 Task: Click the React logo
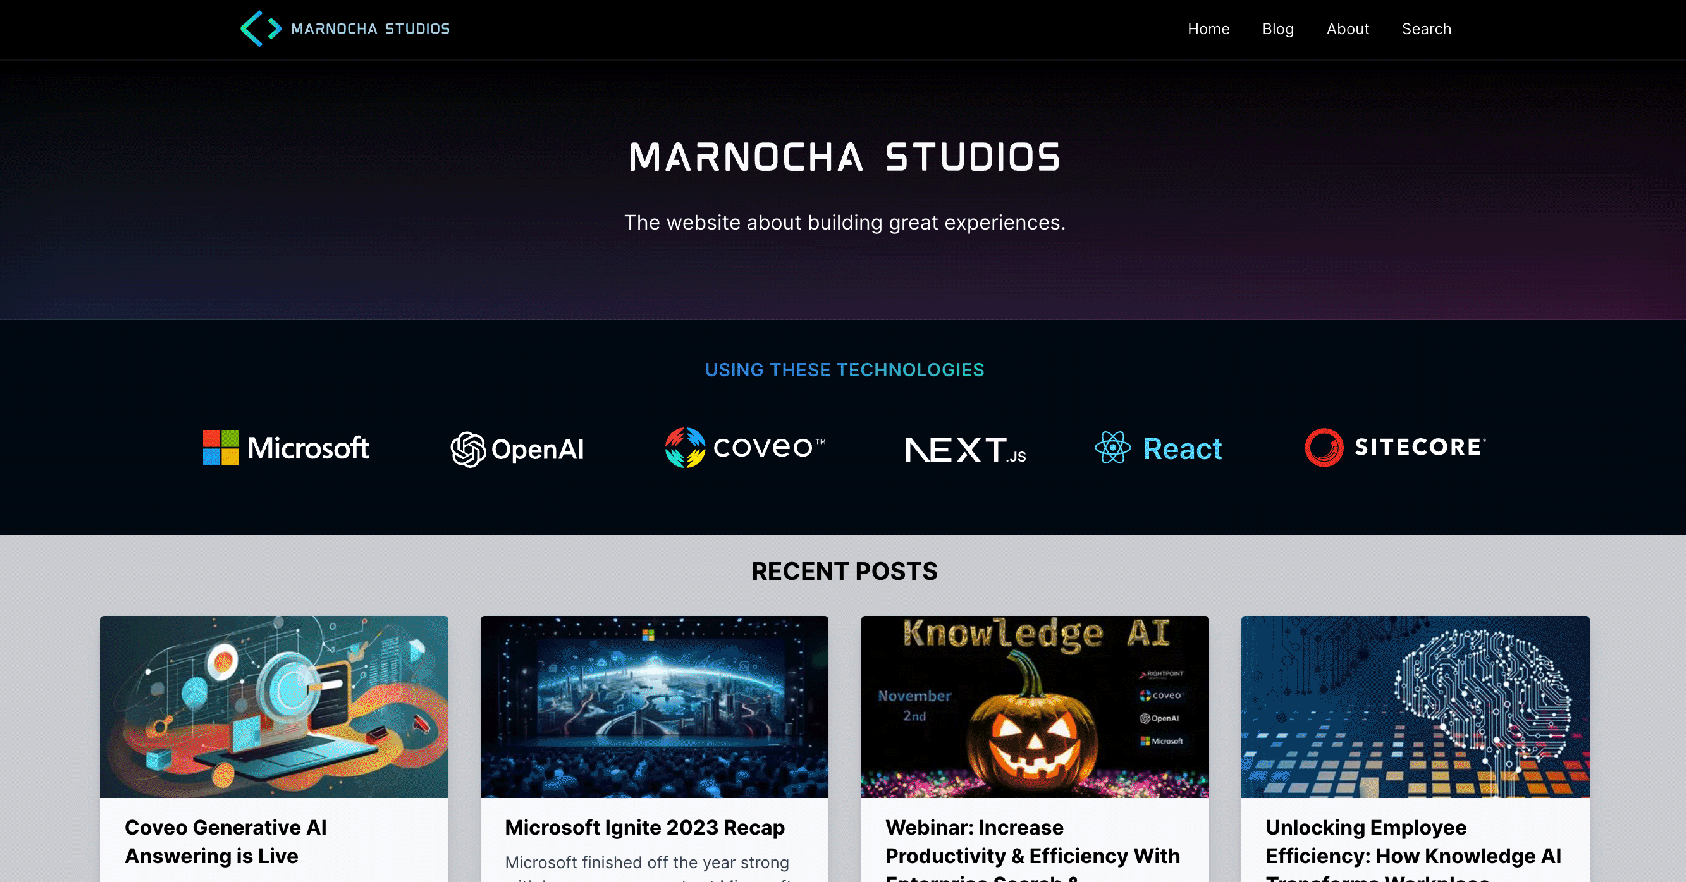[x=1158, y=448]
